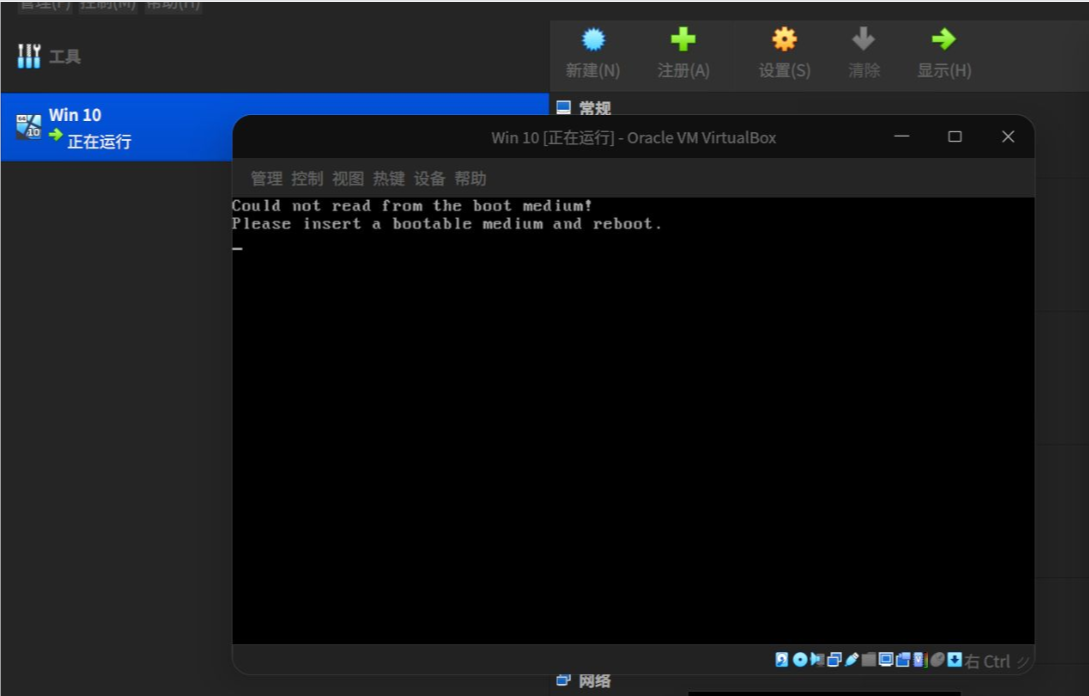Click the New (新建) VM toolbar button
1089x696 pixels.
pyautogui.click(x=592, y=53)
